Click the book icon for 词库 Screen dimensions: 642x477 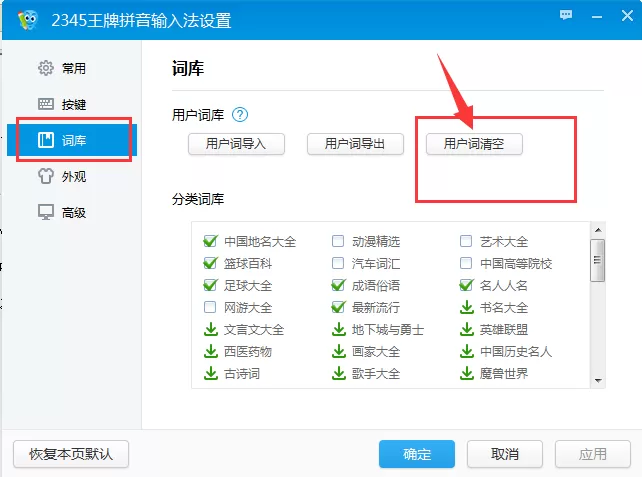(x=45, y=140)
